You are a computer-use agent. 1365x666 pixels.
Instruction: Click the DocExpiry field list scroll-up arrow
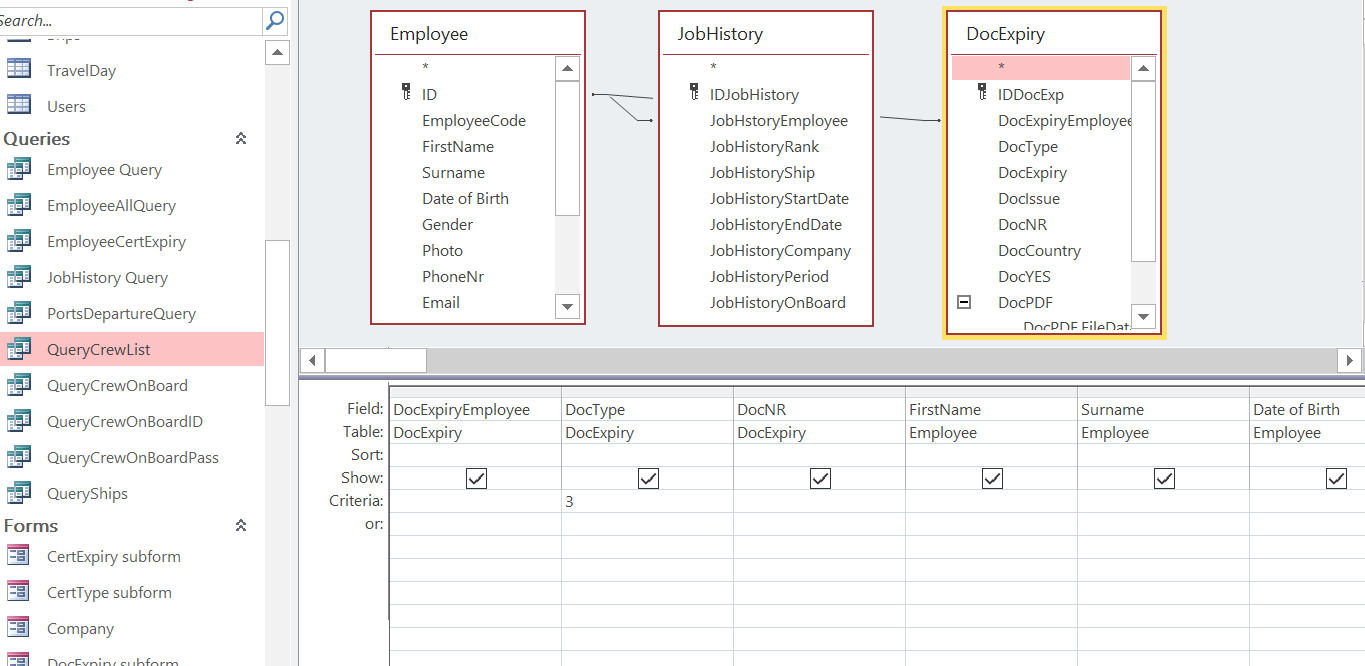1144,69
